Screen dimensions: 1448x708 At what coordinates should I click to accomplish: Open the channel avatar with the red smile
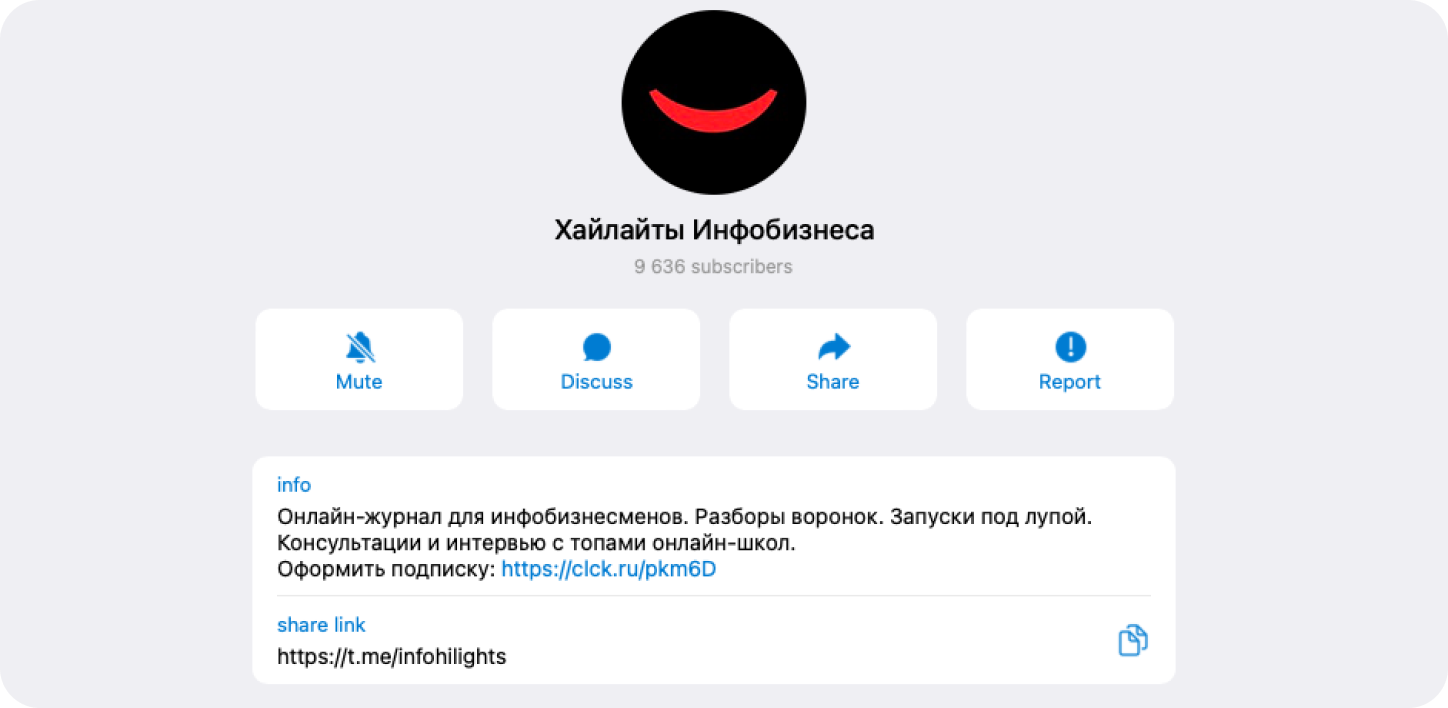(714, 101)
